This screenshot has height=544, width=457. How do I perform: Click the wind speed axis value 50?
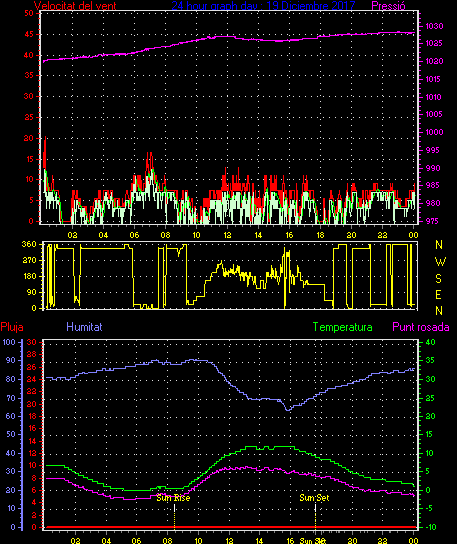[29, 13]
